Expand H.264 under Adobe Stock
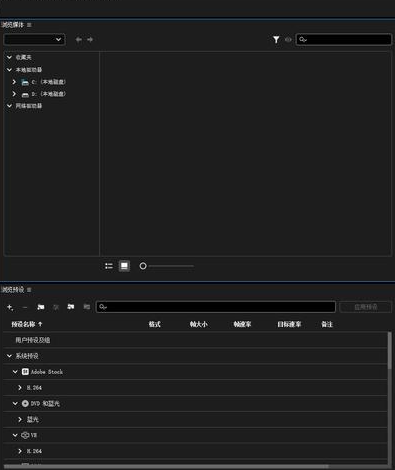The image size is (395, 470). click(20, 388)
